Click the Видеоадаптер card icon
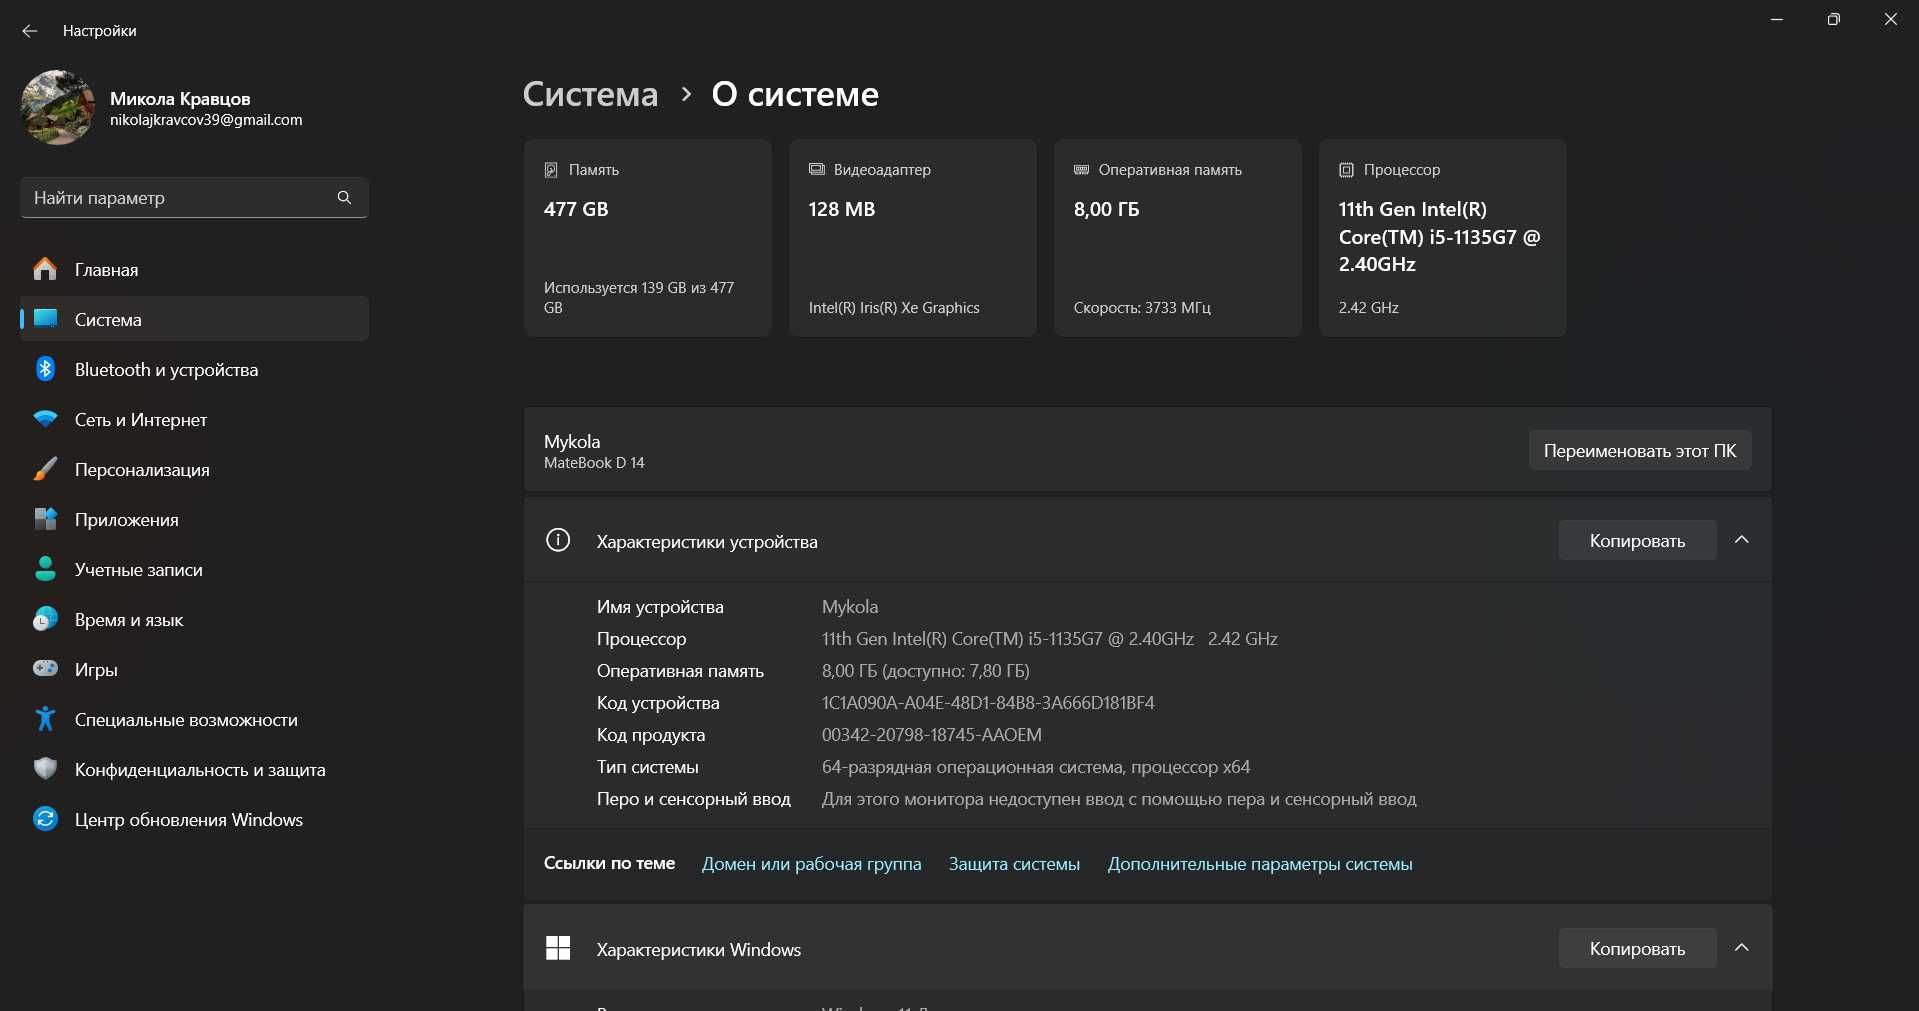Image resolution: width=1919 pixels, height=1011 pixels. [816, 170]
